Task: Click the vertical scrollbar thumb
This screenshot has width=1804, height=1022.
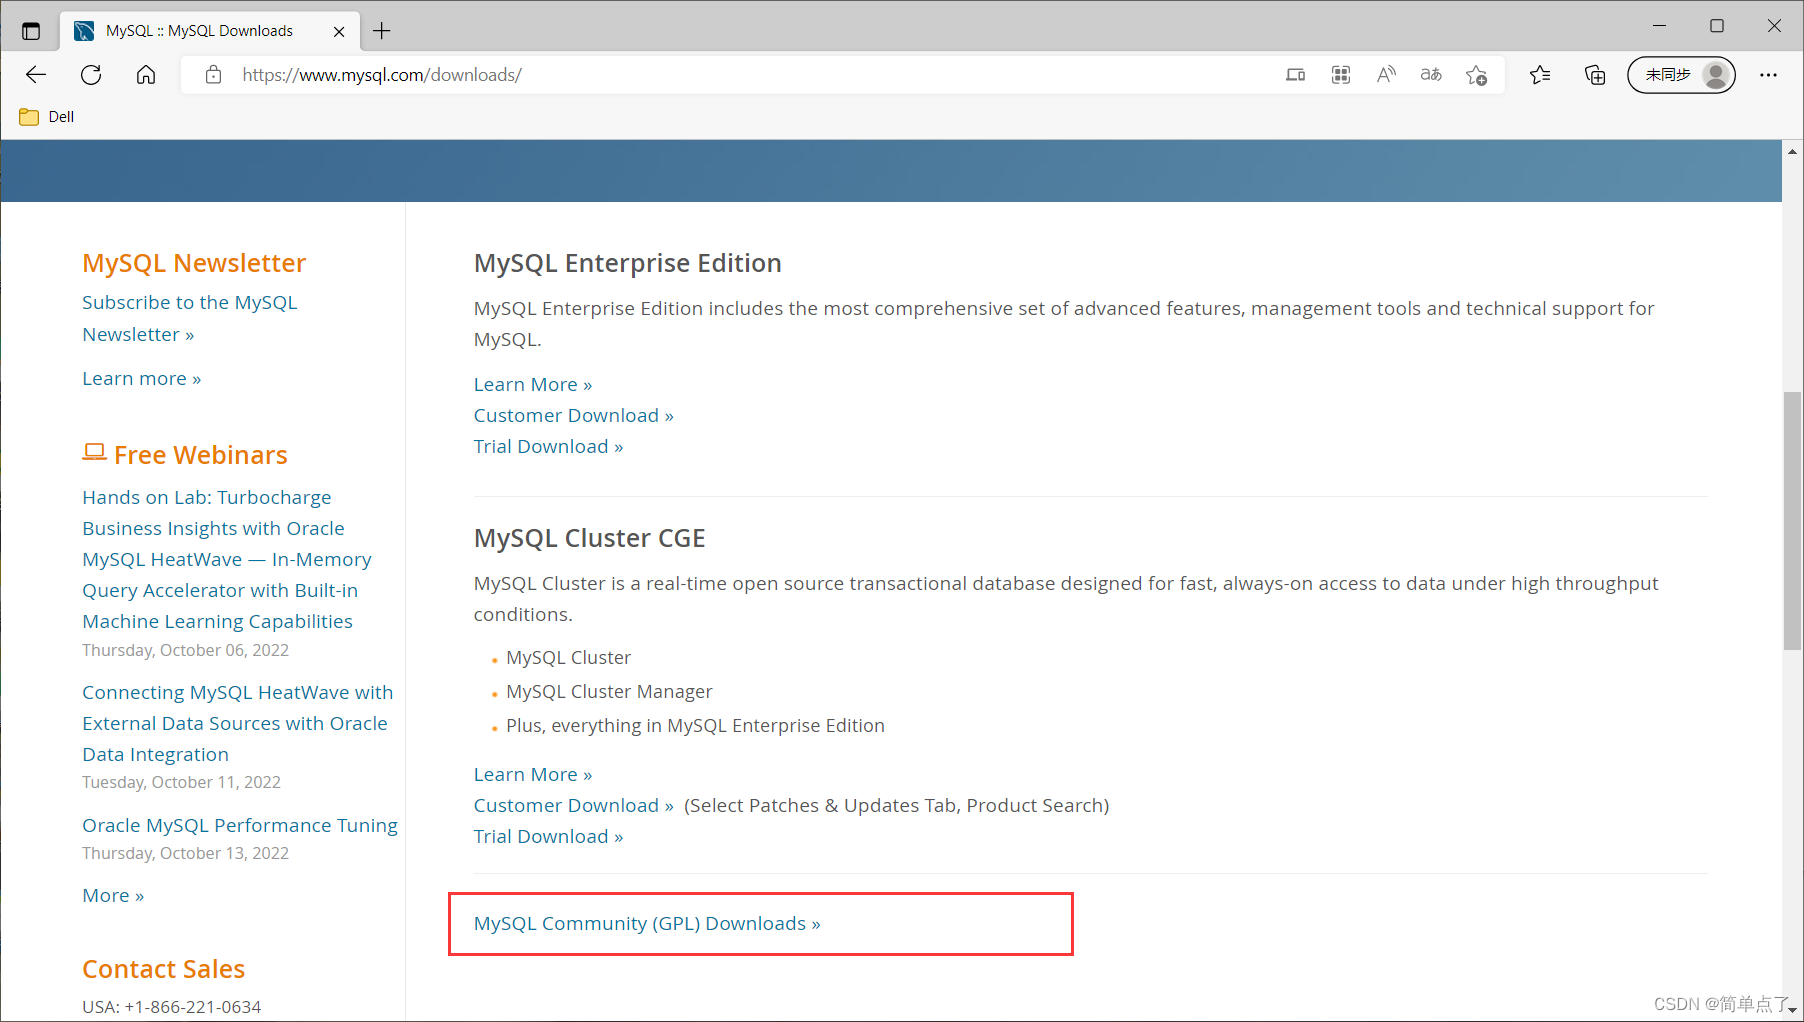Action: click(x=1792, y=520)
